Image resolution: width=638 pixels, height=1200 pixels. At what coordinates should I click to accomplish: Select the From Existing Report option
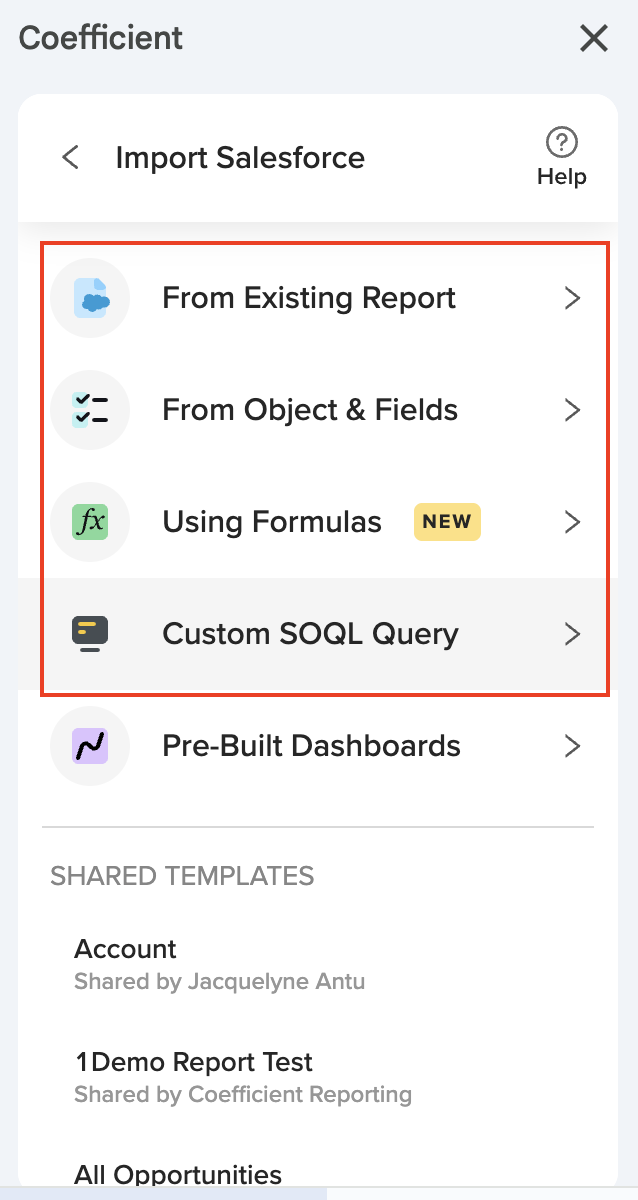pos(309,298)
